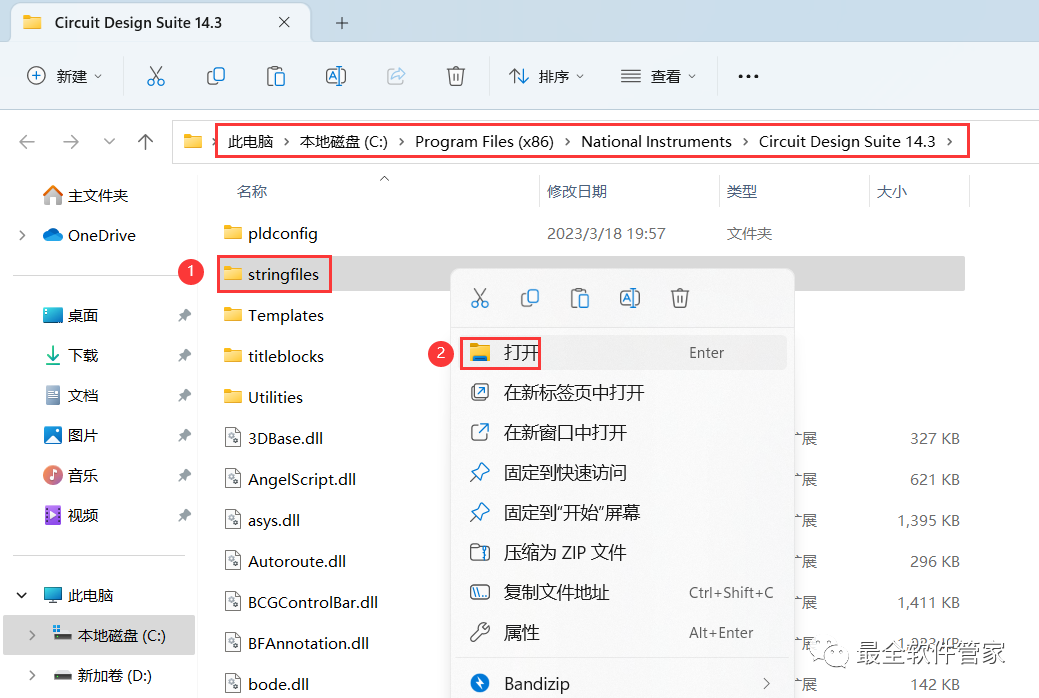
Task: Click the Share icon in the top toolbar
Action: 396,76
